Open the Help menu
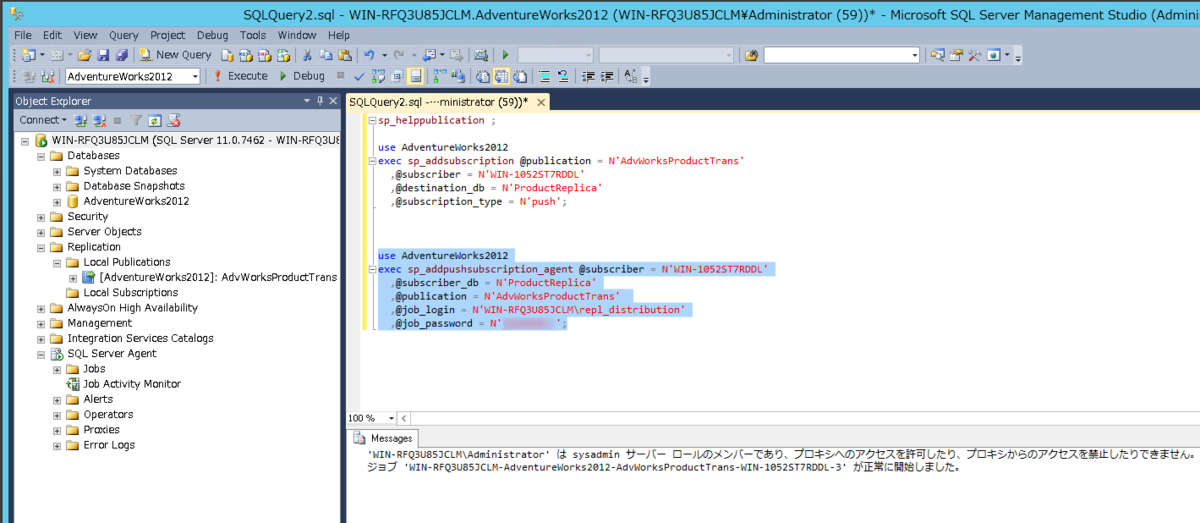 (339, 35)
